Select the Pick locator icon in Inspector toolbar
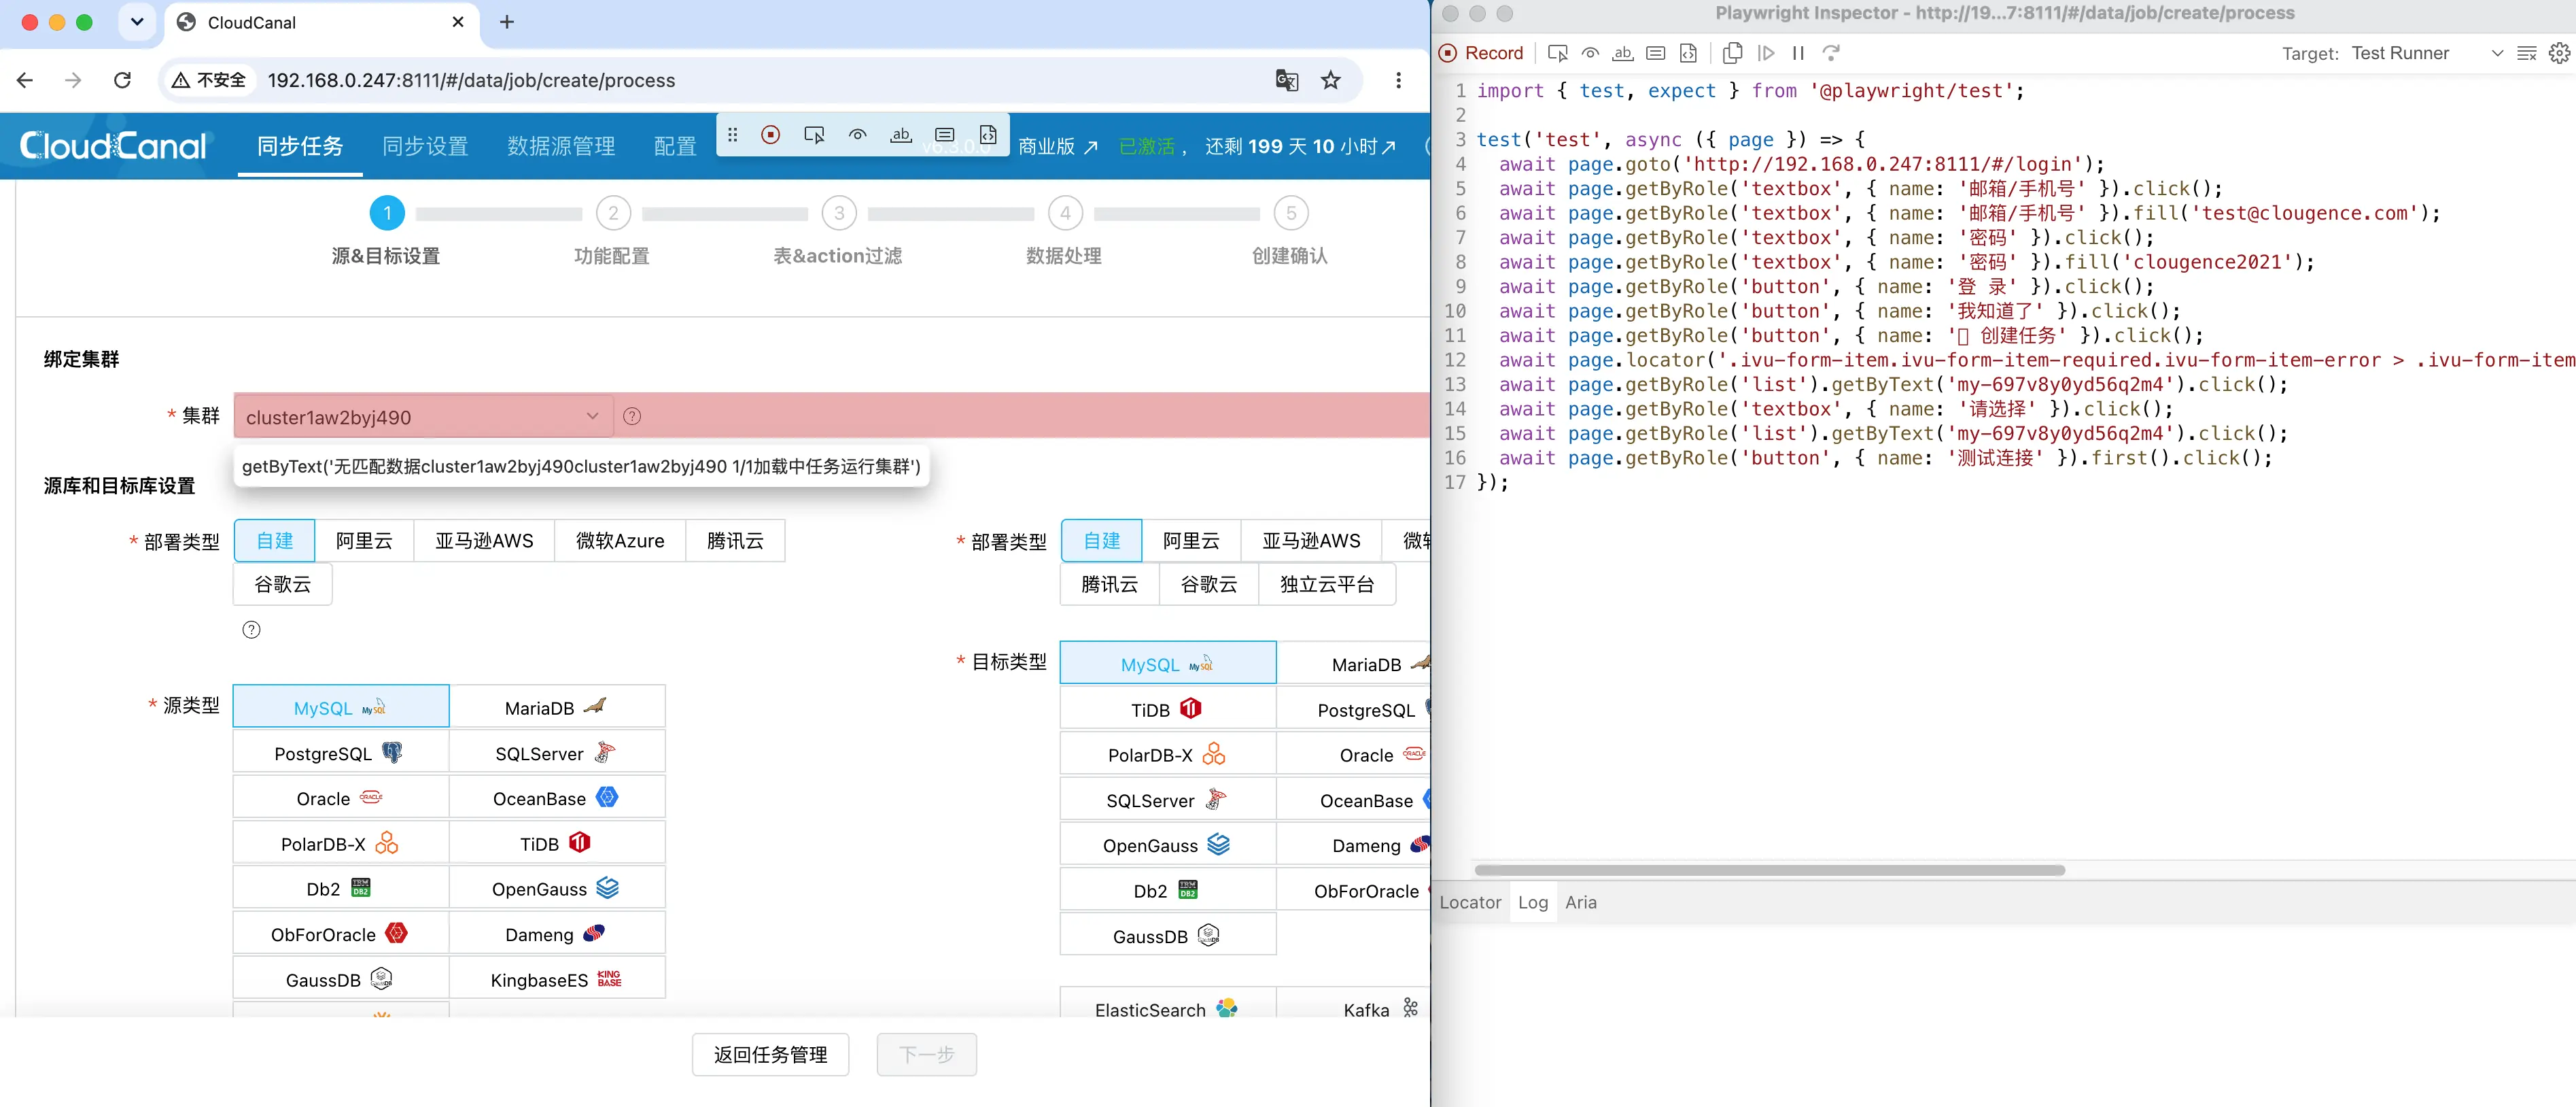This screenshot has width=2576, height=1107. 1557,53
